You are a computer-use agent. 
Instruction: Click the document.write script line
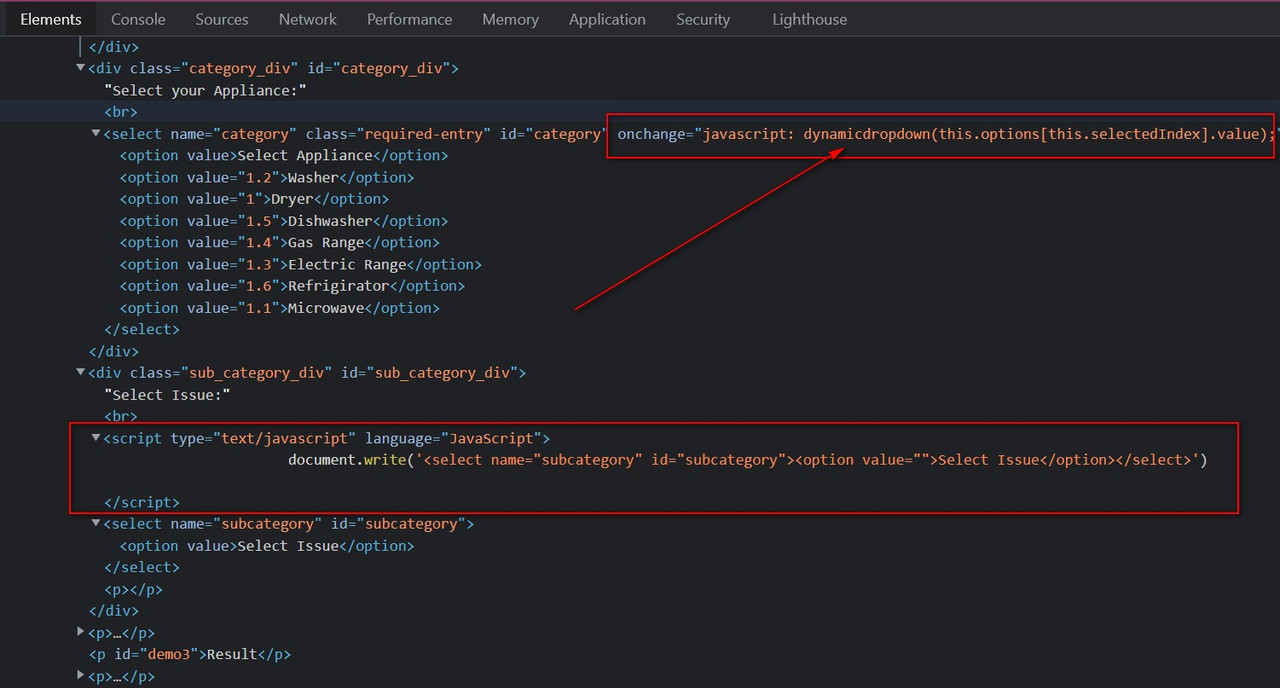tap(748, 460)
